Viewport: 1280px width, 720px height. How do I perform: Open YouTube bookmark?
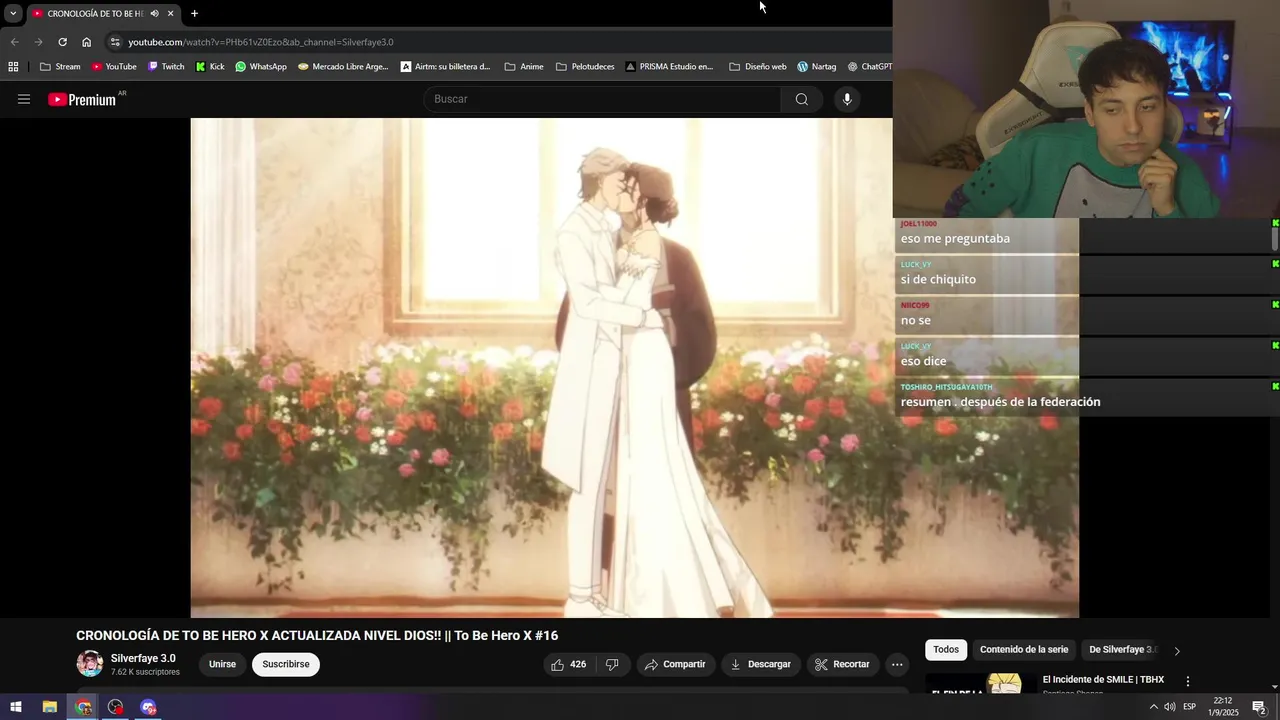coord(114,67)
